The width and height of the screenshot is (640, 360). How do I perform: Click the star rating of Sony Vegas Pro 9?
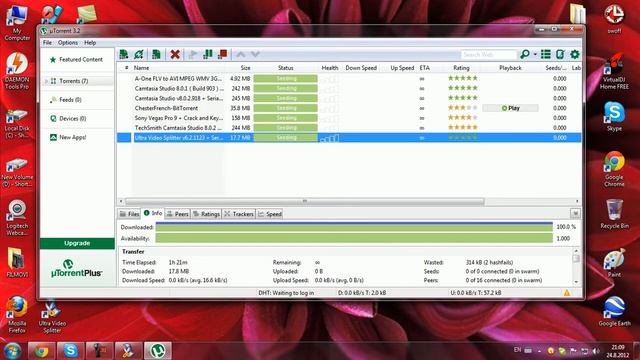tap(463, 118)
